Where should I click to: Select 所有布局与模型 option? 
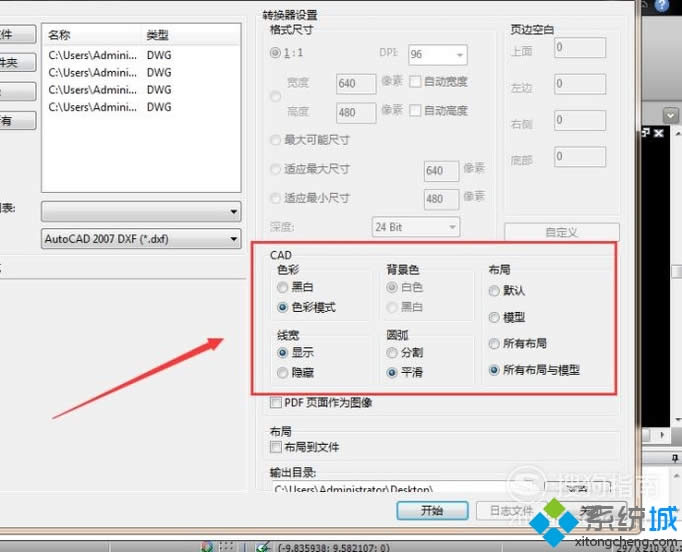(494, 370)
